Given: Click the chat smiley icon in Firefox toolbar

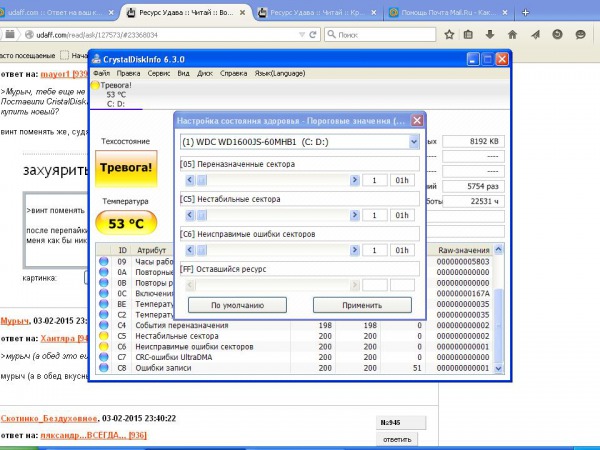Looking at the screenshot, I should [580, 35].
